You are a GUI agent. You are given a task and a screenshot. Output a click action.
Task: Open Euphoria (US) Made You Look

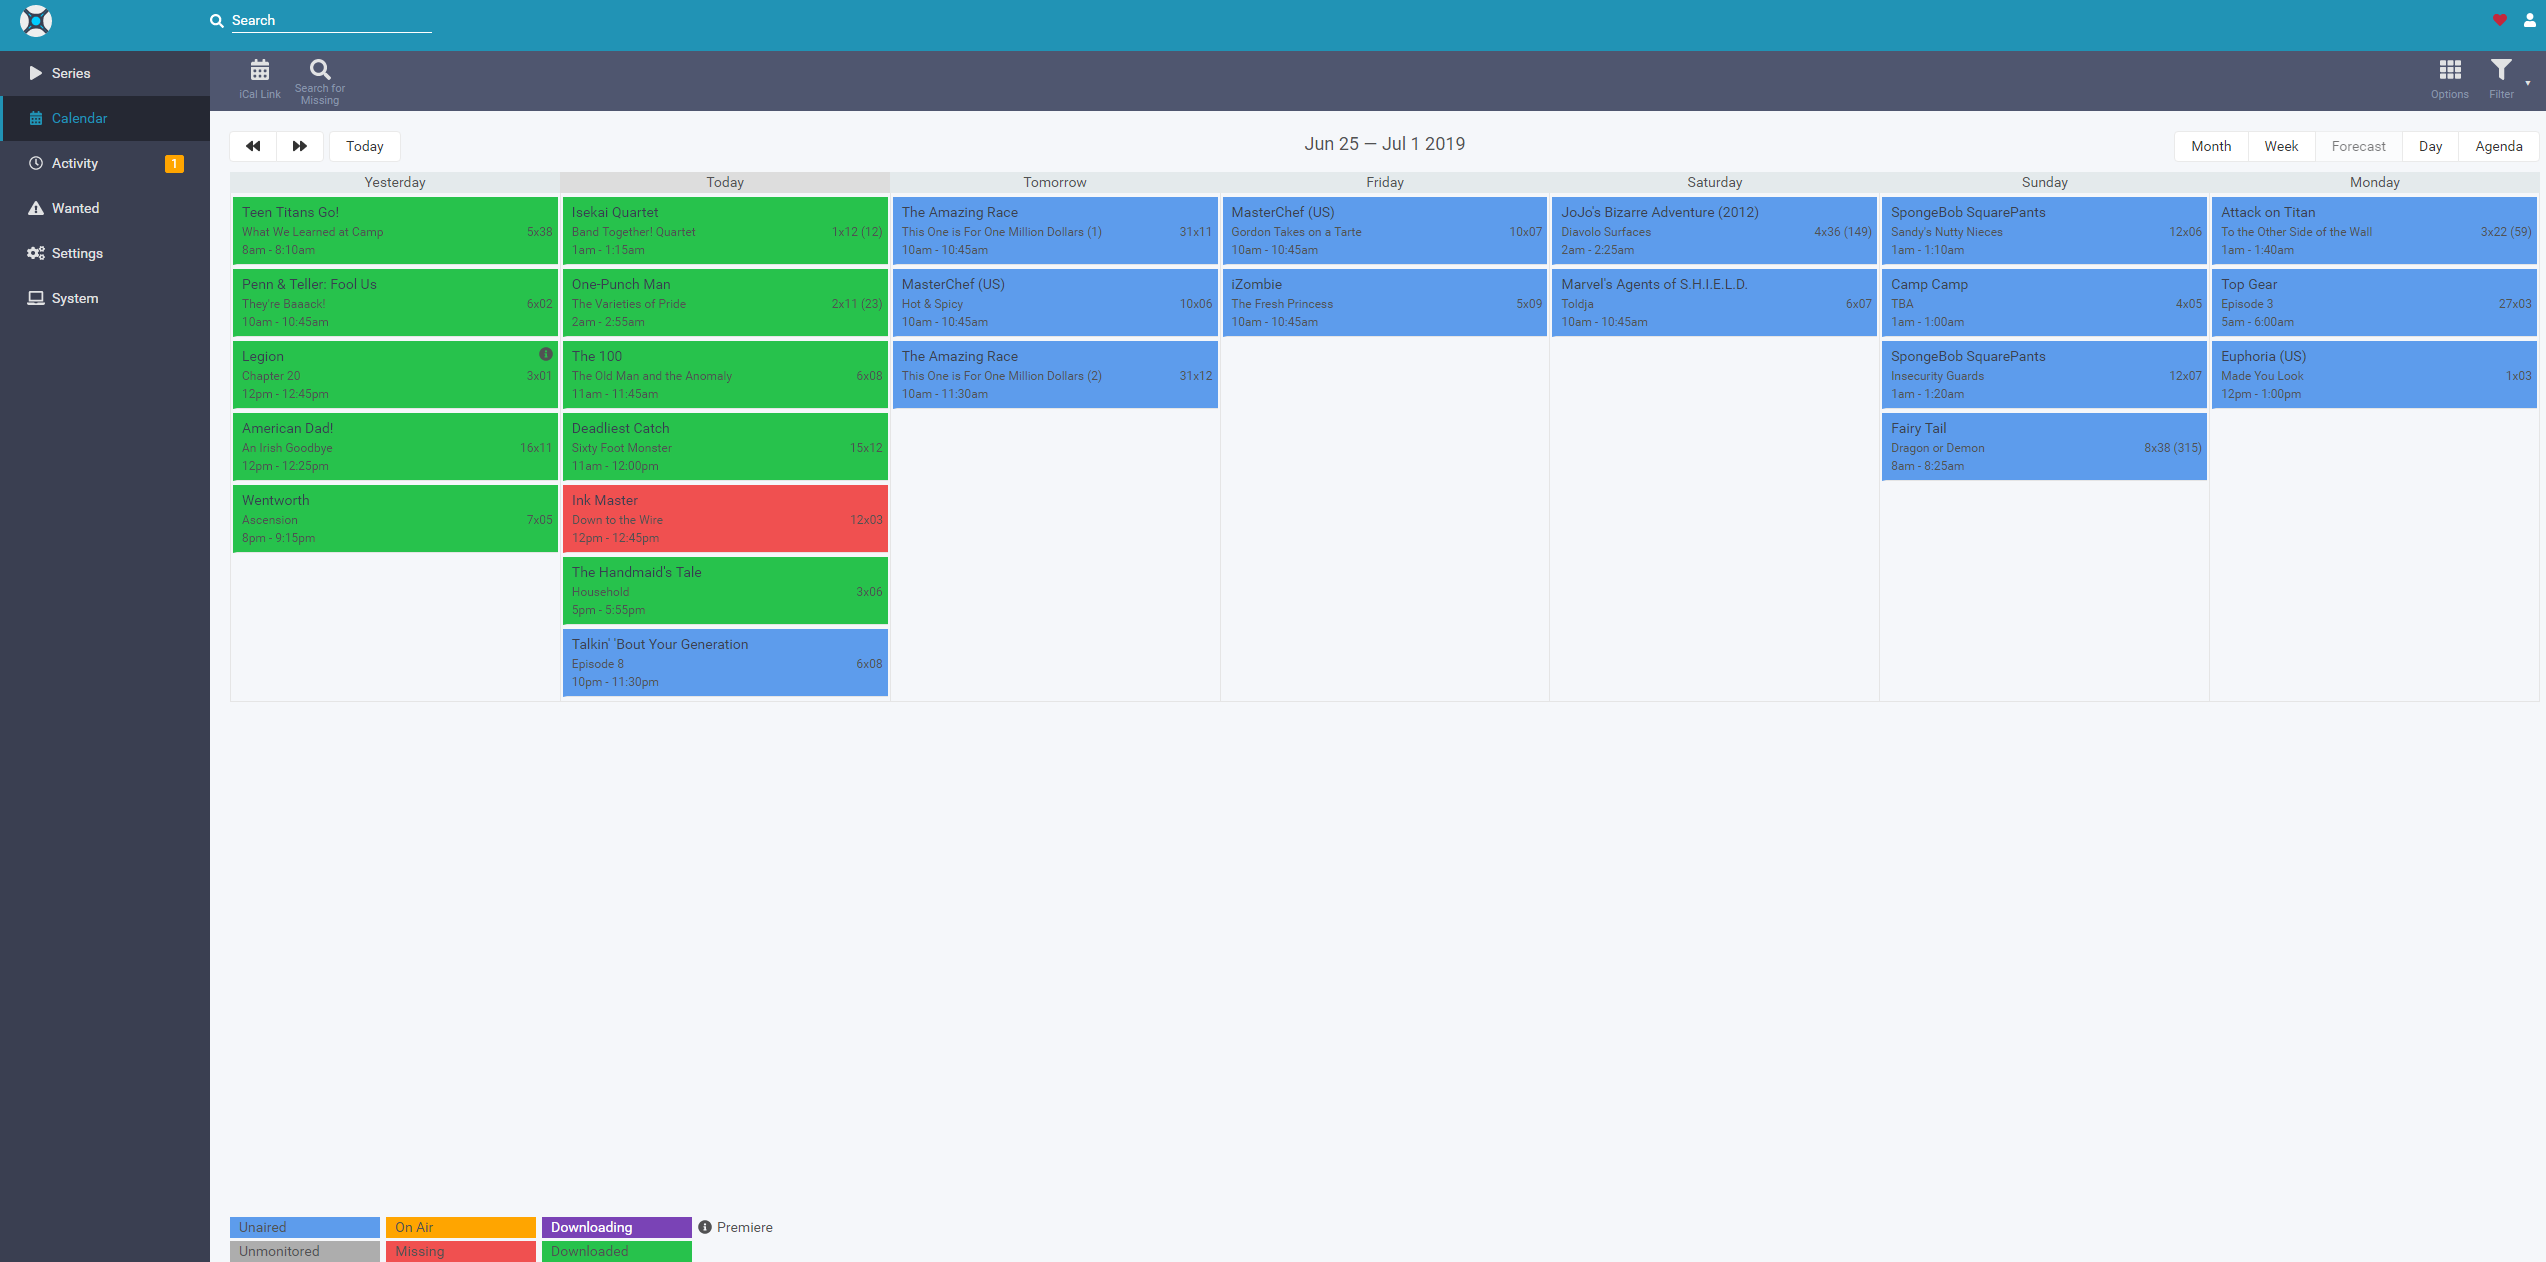[x=2374, y=375]
